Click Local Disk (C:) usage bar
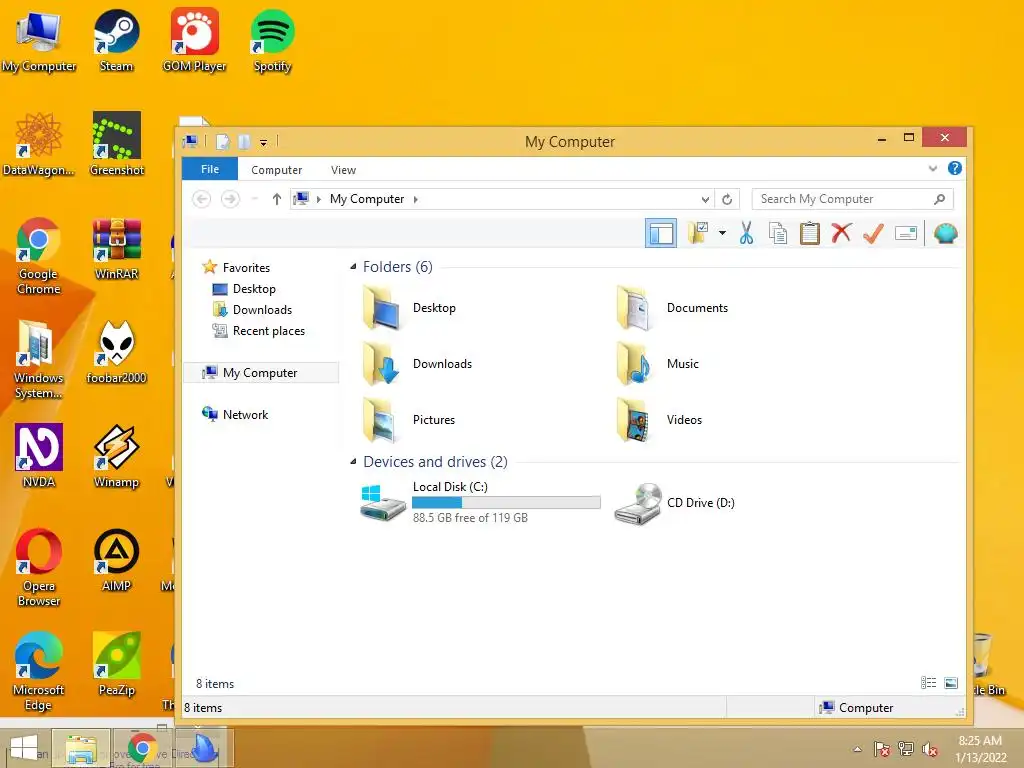The height and width of the screenshot is (768, 1024). click(506, 502)
